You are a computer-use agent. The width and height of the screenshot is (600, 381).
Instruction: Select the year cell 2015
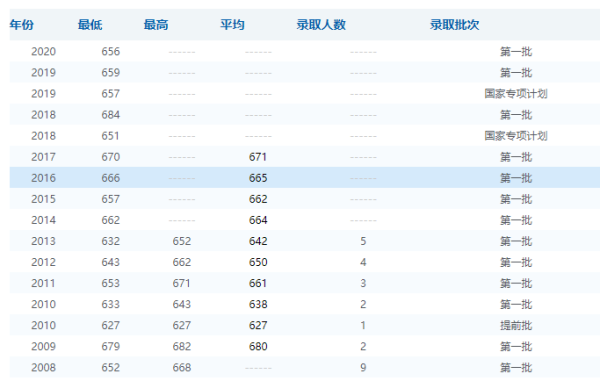[x=43, y=199]
